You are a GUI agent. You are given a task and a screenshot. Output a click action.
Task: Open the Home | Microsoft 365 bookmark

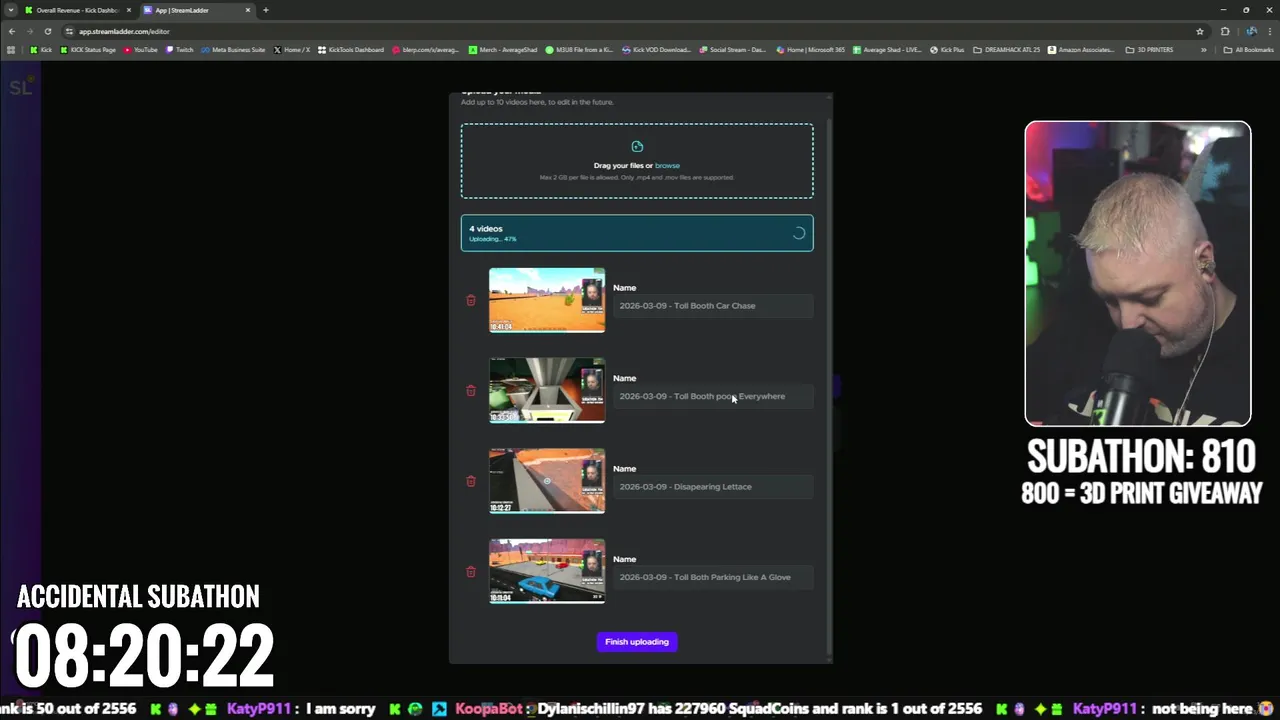tap(811, 49)
